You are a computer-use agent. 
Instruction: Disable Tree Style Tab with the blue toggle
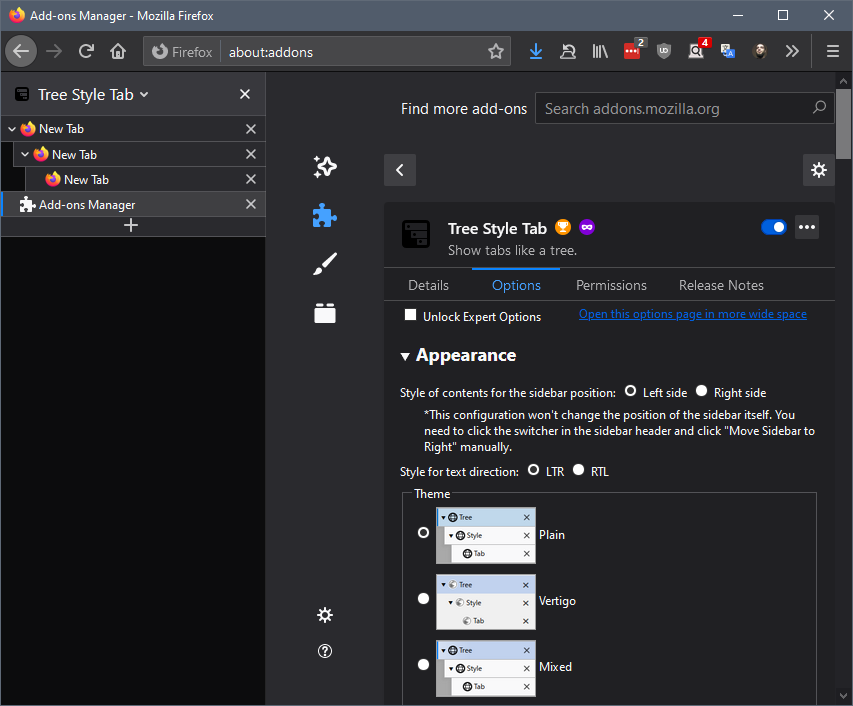pos(774,227)
